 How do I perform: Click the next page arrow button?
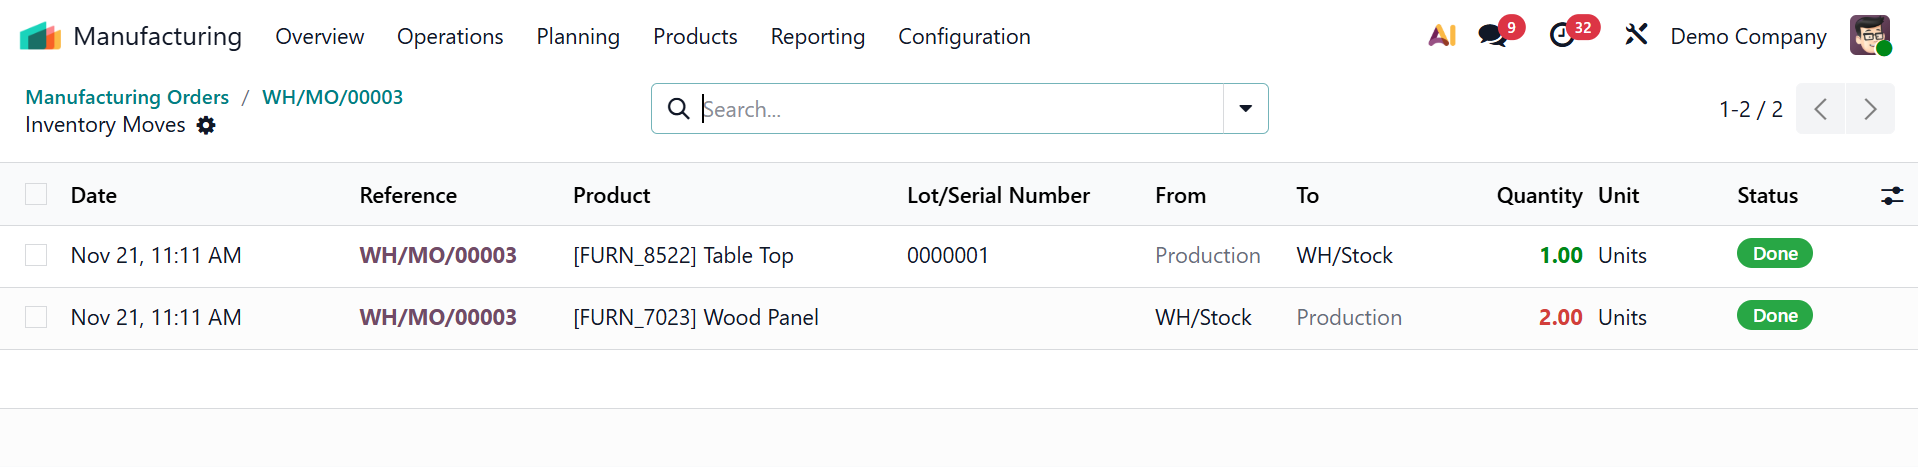coord(1869,109)
